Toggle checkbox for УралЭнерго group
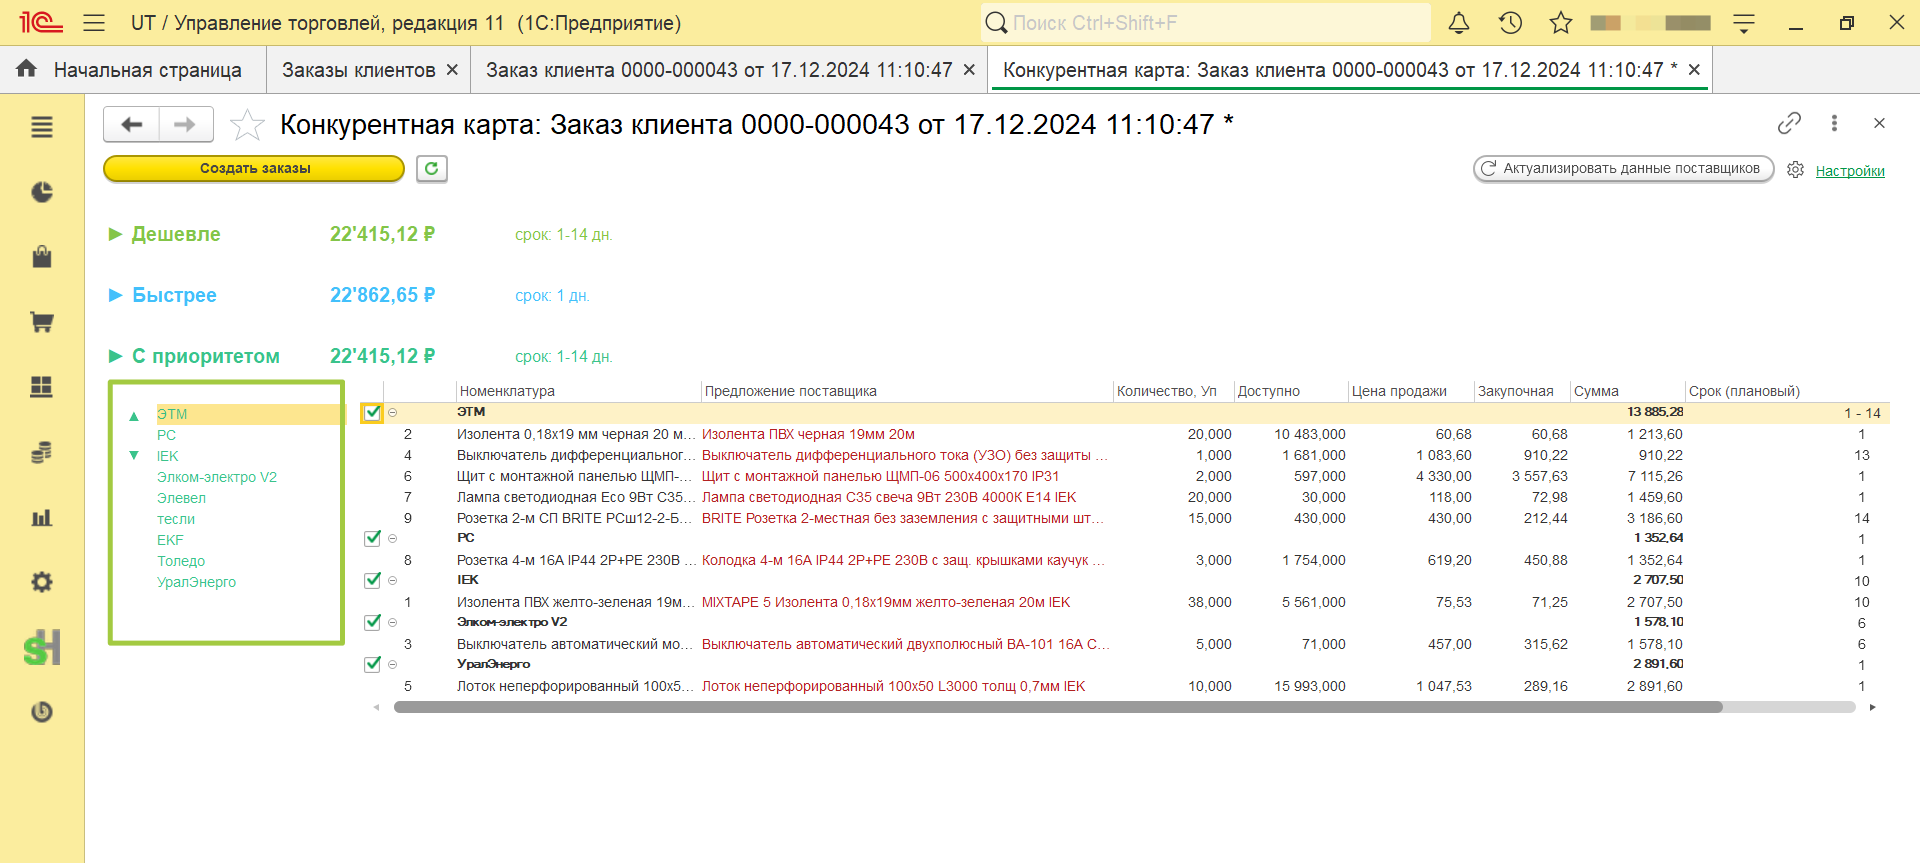 373,664
